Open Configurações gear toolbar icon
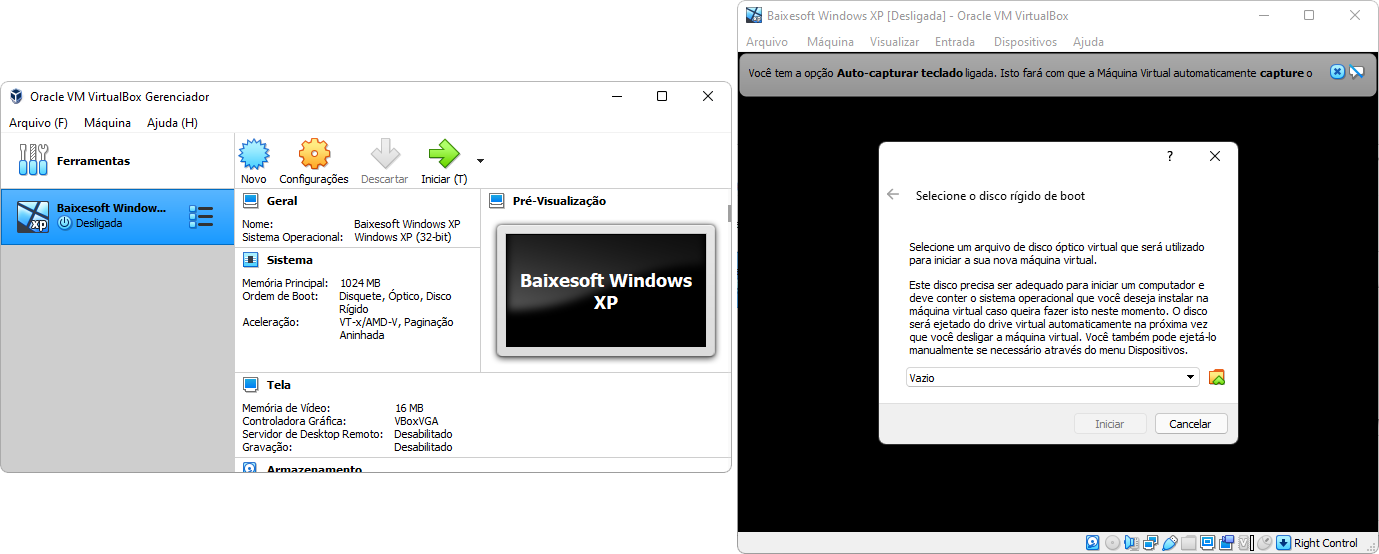 (314, 153)
